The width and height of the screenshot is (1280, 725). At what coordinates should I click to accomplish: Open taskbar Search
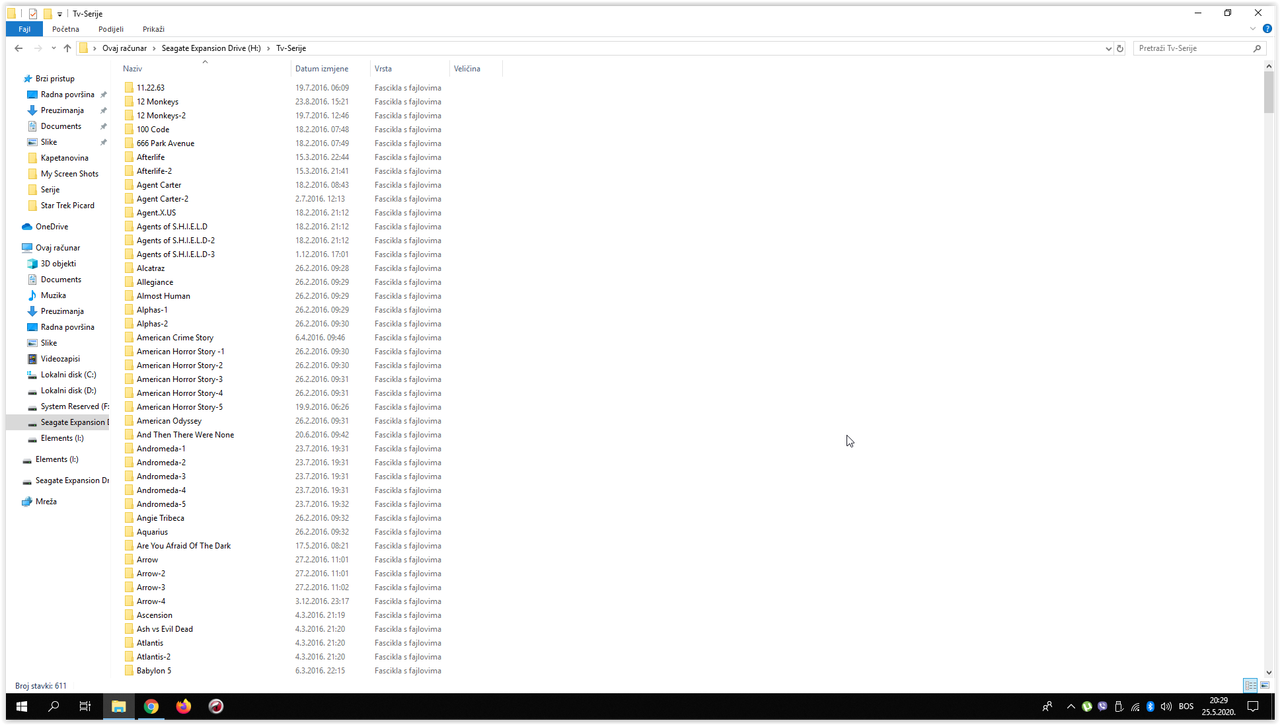54,706
